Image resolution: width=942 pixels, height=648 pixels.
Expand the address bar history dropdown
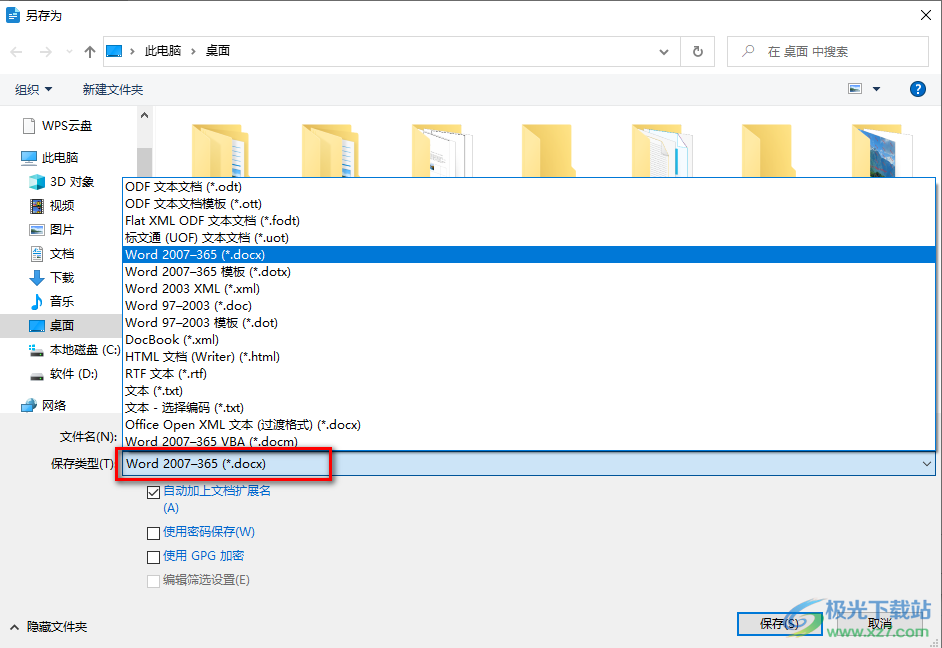tap(662, 51)
